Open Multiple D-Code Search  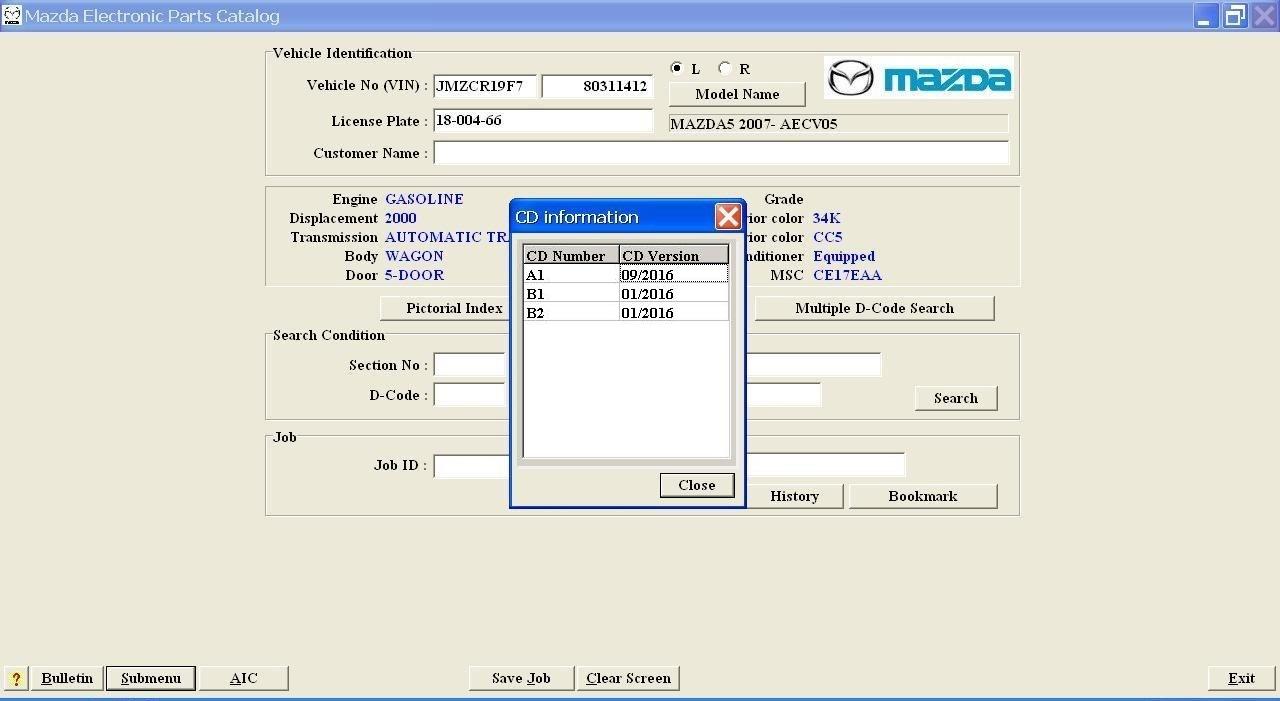coord(874,308)
